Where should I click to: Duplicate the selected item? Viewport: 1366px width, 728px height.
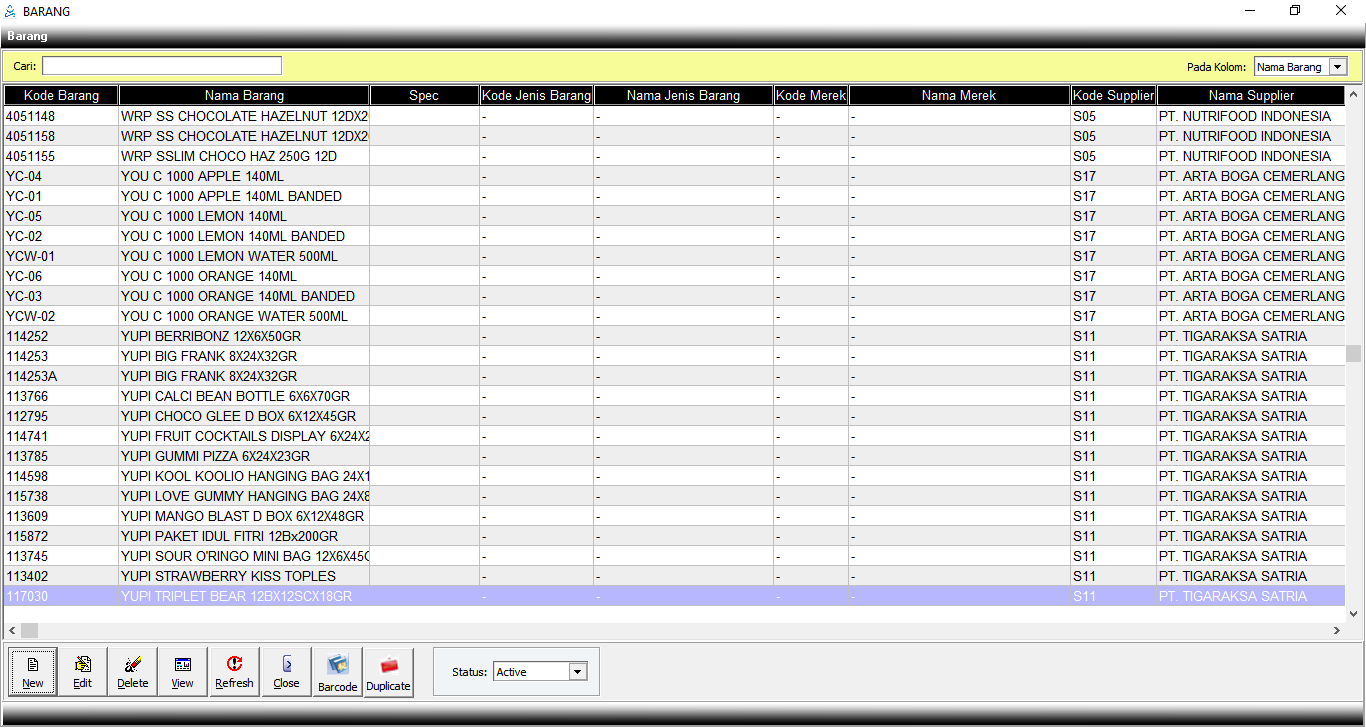click(x=388, y=672)
